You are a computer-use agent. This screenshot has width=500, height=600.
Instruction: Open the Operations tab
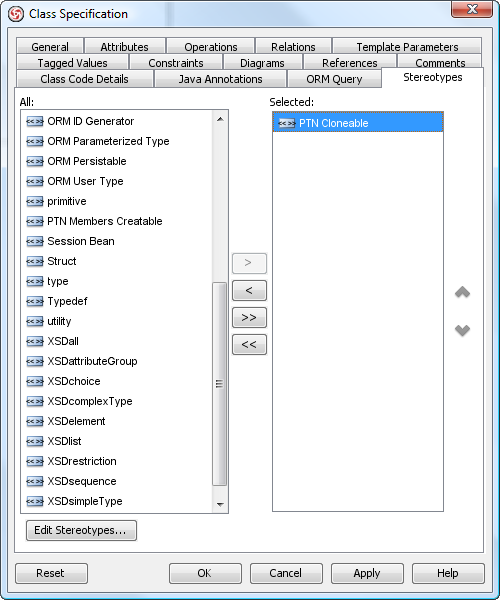211,47
